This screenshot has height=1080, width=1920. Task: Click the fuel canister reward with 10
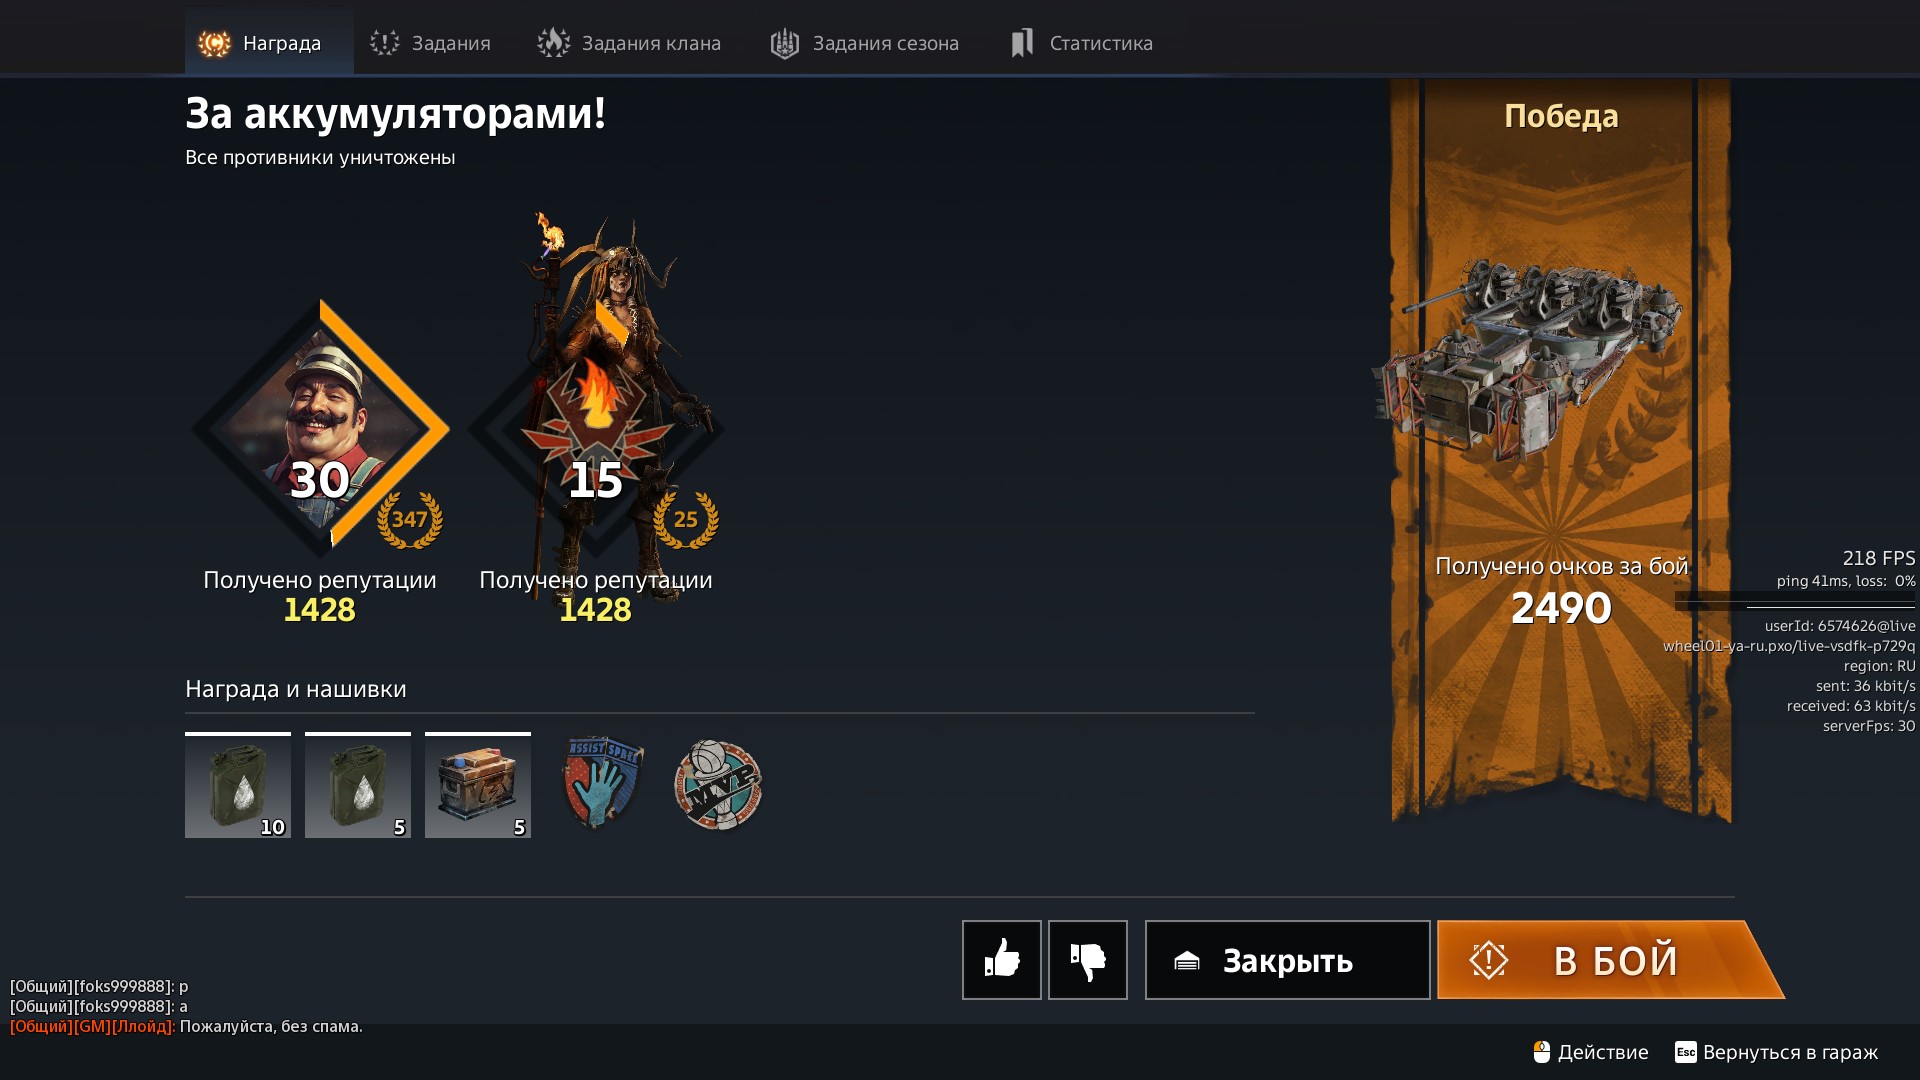coord(238,785)
